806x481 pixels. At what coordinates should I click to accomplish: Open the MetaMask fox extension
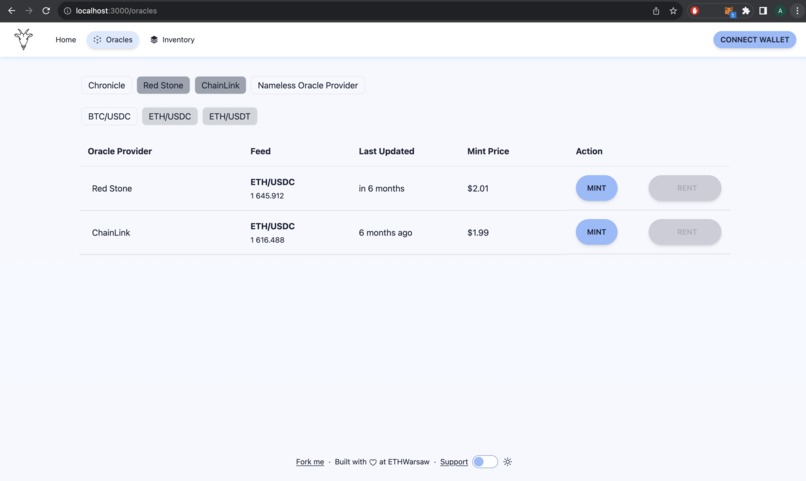729,11
